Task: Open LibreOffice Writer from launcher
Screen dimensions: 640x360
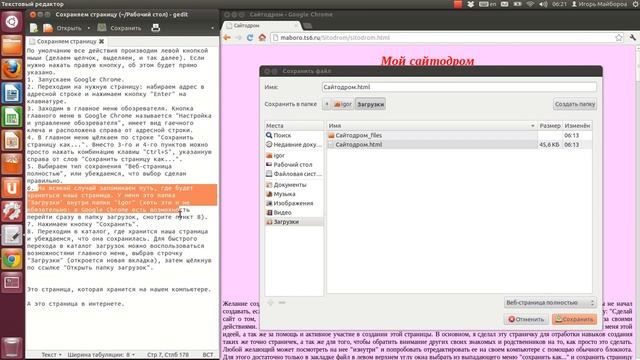Action: point(12,93)
